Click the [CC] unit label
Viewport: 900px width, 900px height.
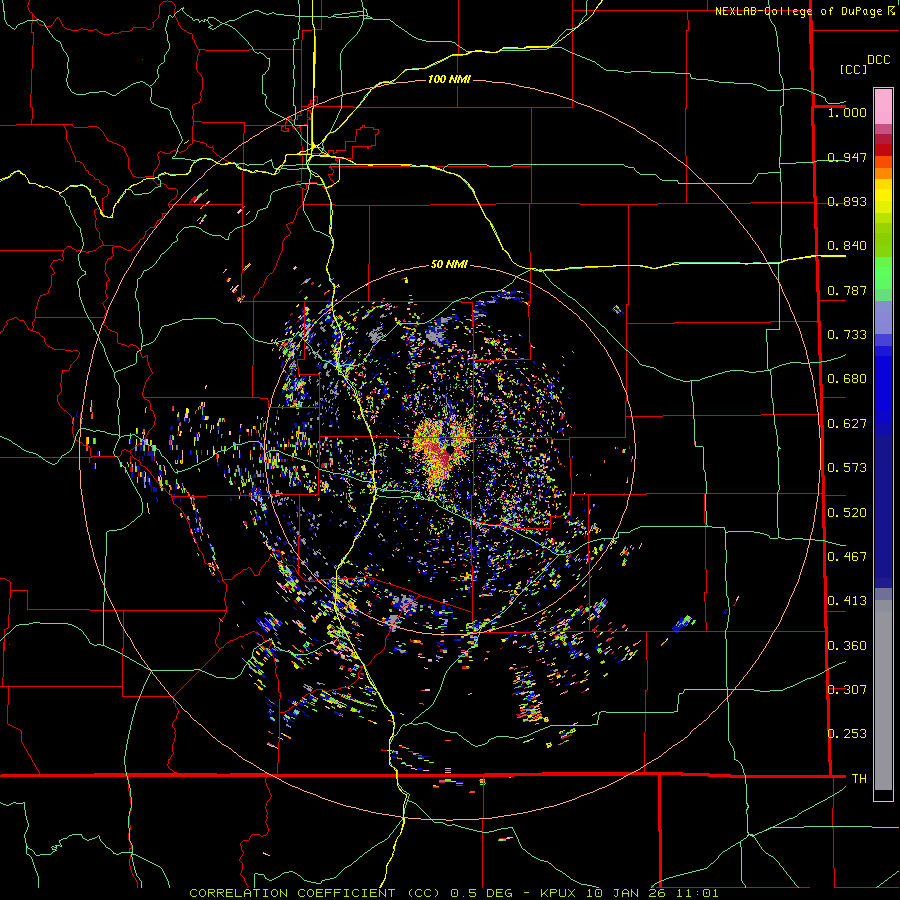tap(853, 69)
